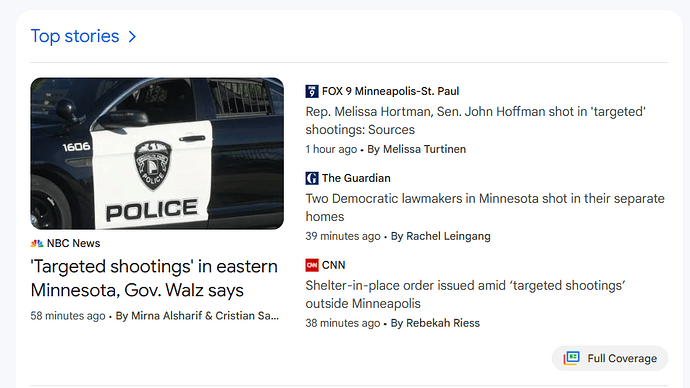Viewport: 690px width, 388px height.
Task: Read Two Democratic lawmakers in Minnesota headline
Action: point(485,207)
